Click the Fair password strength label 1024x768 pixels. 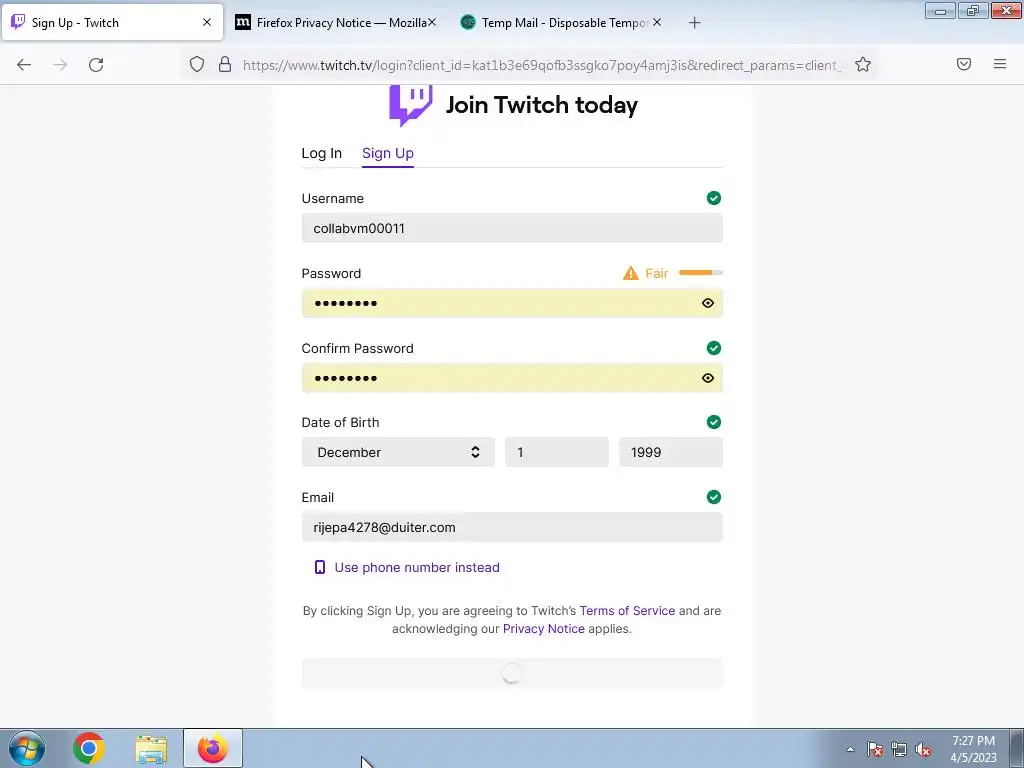coord(656,273)
